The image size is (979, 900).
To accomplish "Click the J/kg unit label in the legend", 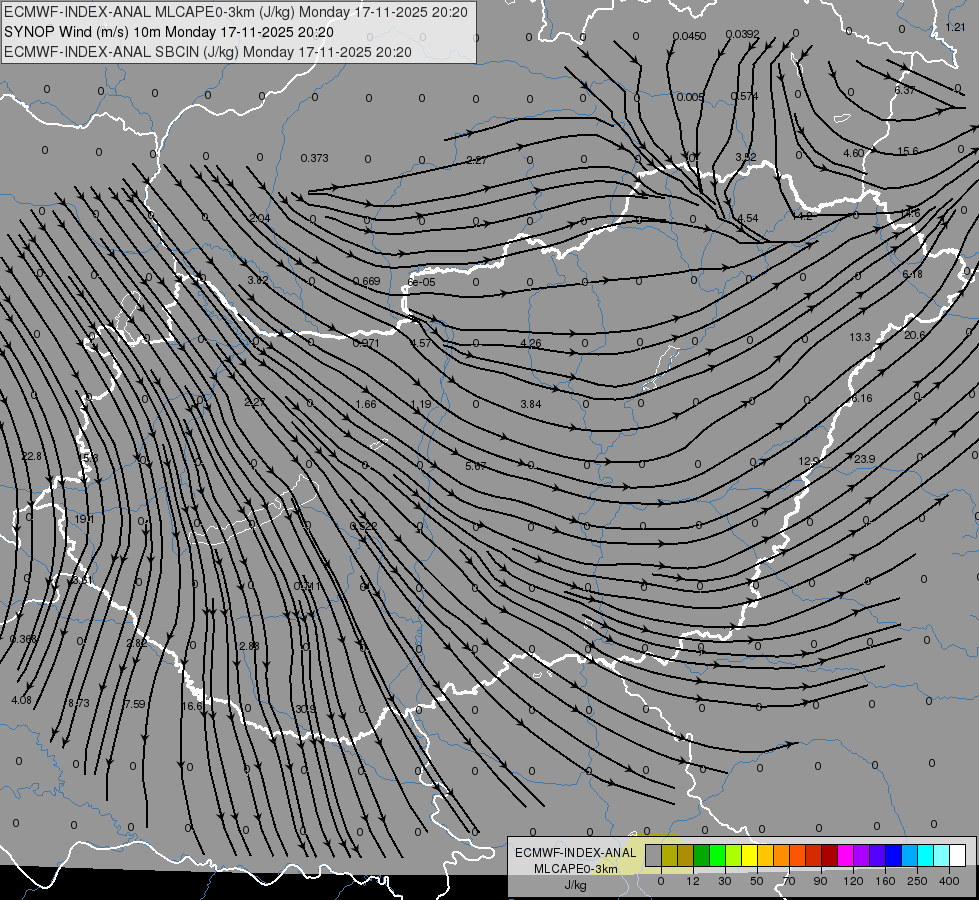I will click(x=575, y=885).
